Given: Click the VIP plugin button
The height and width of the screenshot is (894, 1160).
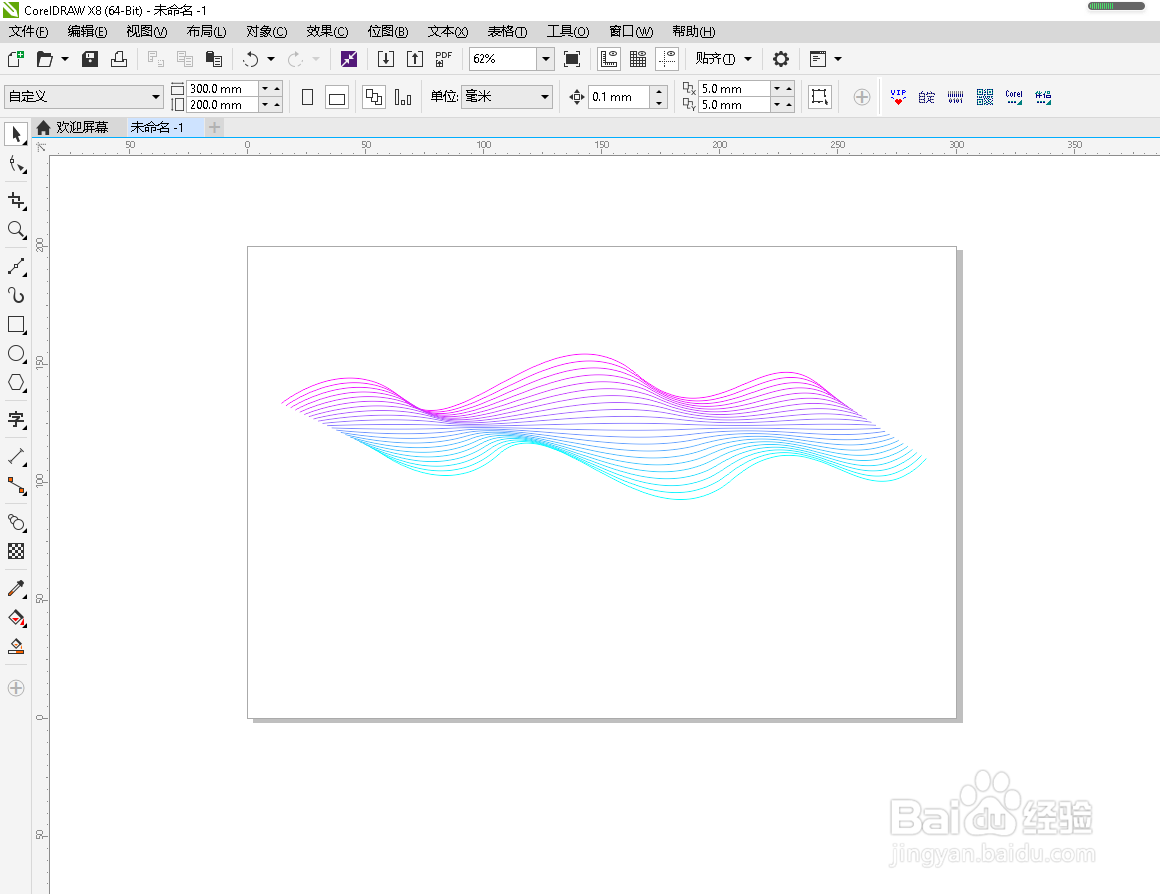Looking at the screenshot, I should point(898,97).
